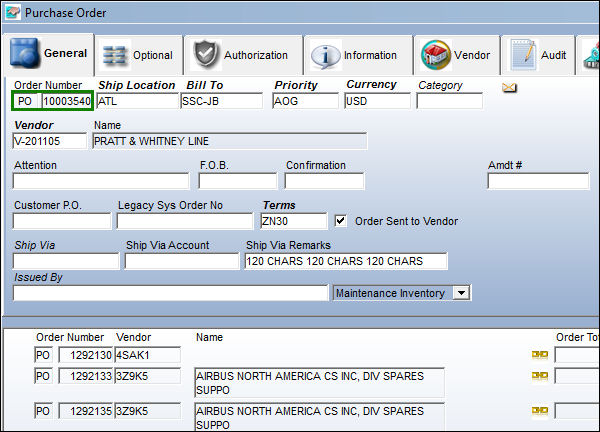Click the Authorization shield checkmark icon
Image resolution: width=600 pixels, height=432 pixels.
click(206, 55)
